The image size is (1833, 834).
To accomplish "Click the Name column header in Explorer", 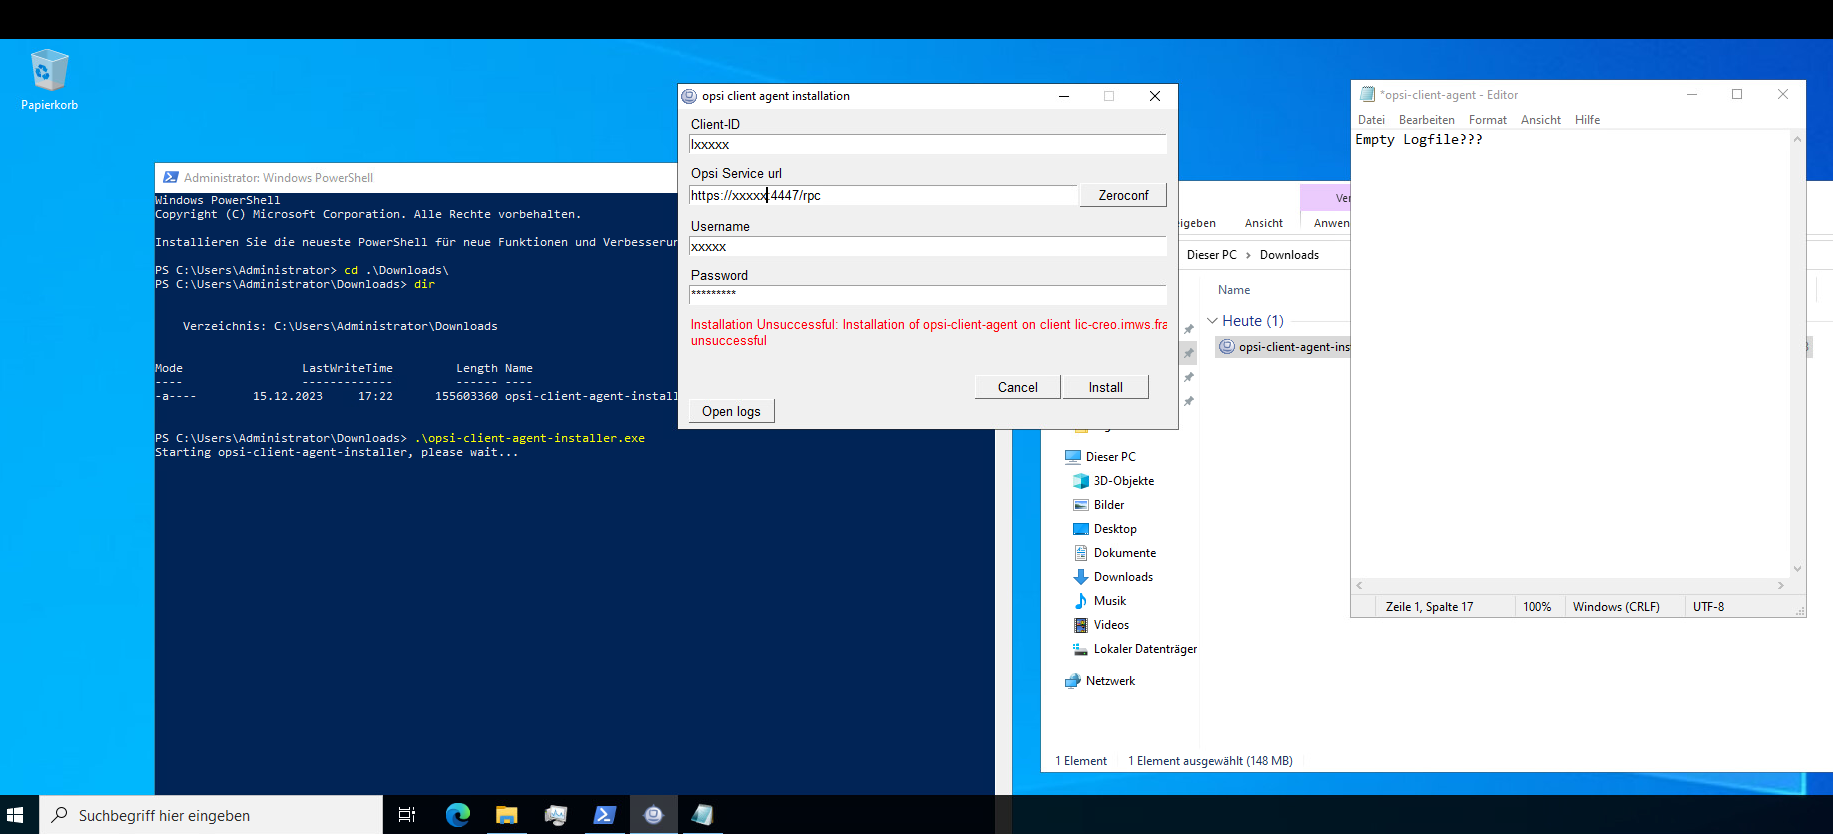I will pos(1234,290).
